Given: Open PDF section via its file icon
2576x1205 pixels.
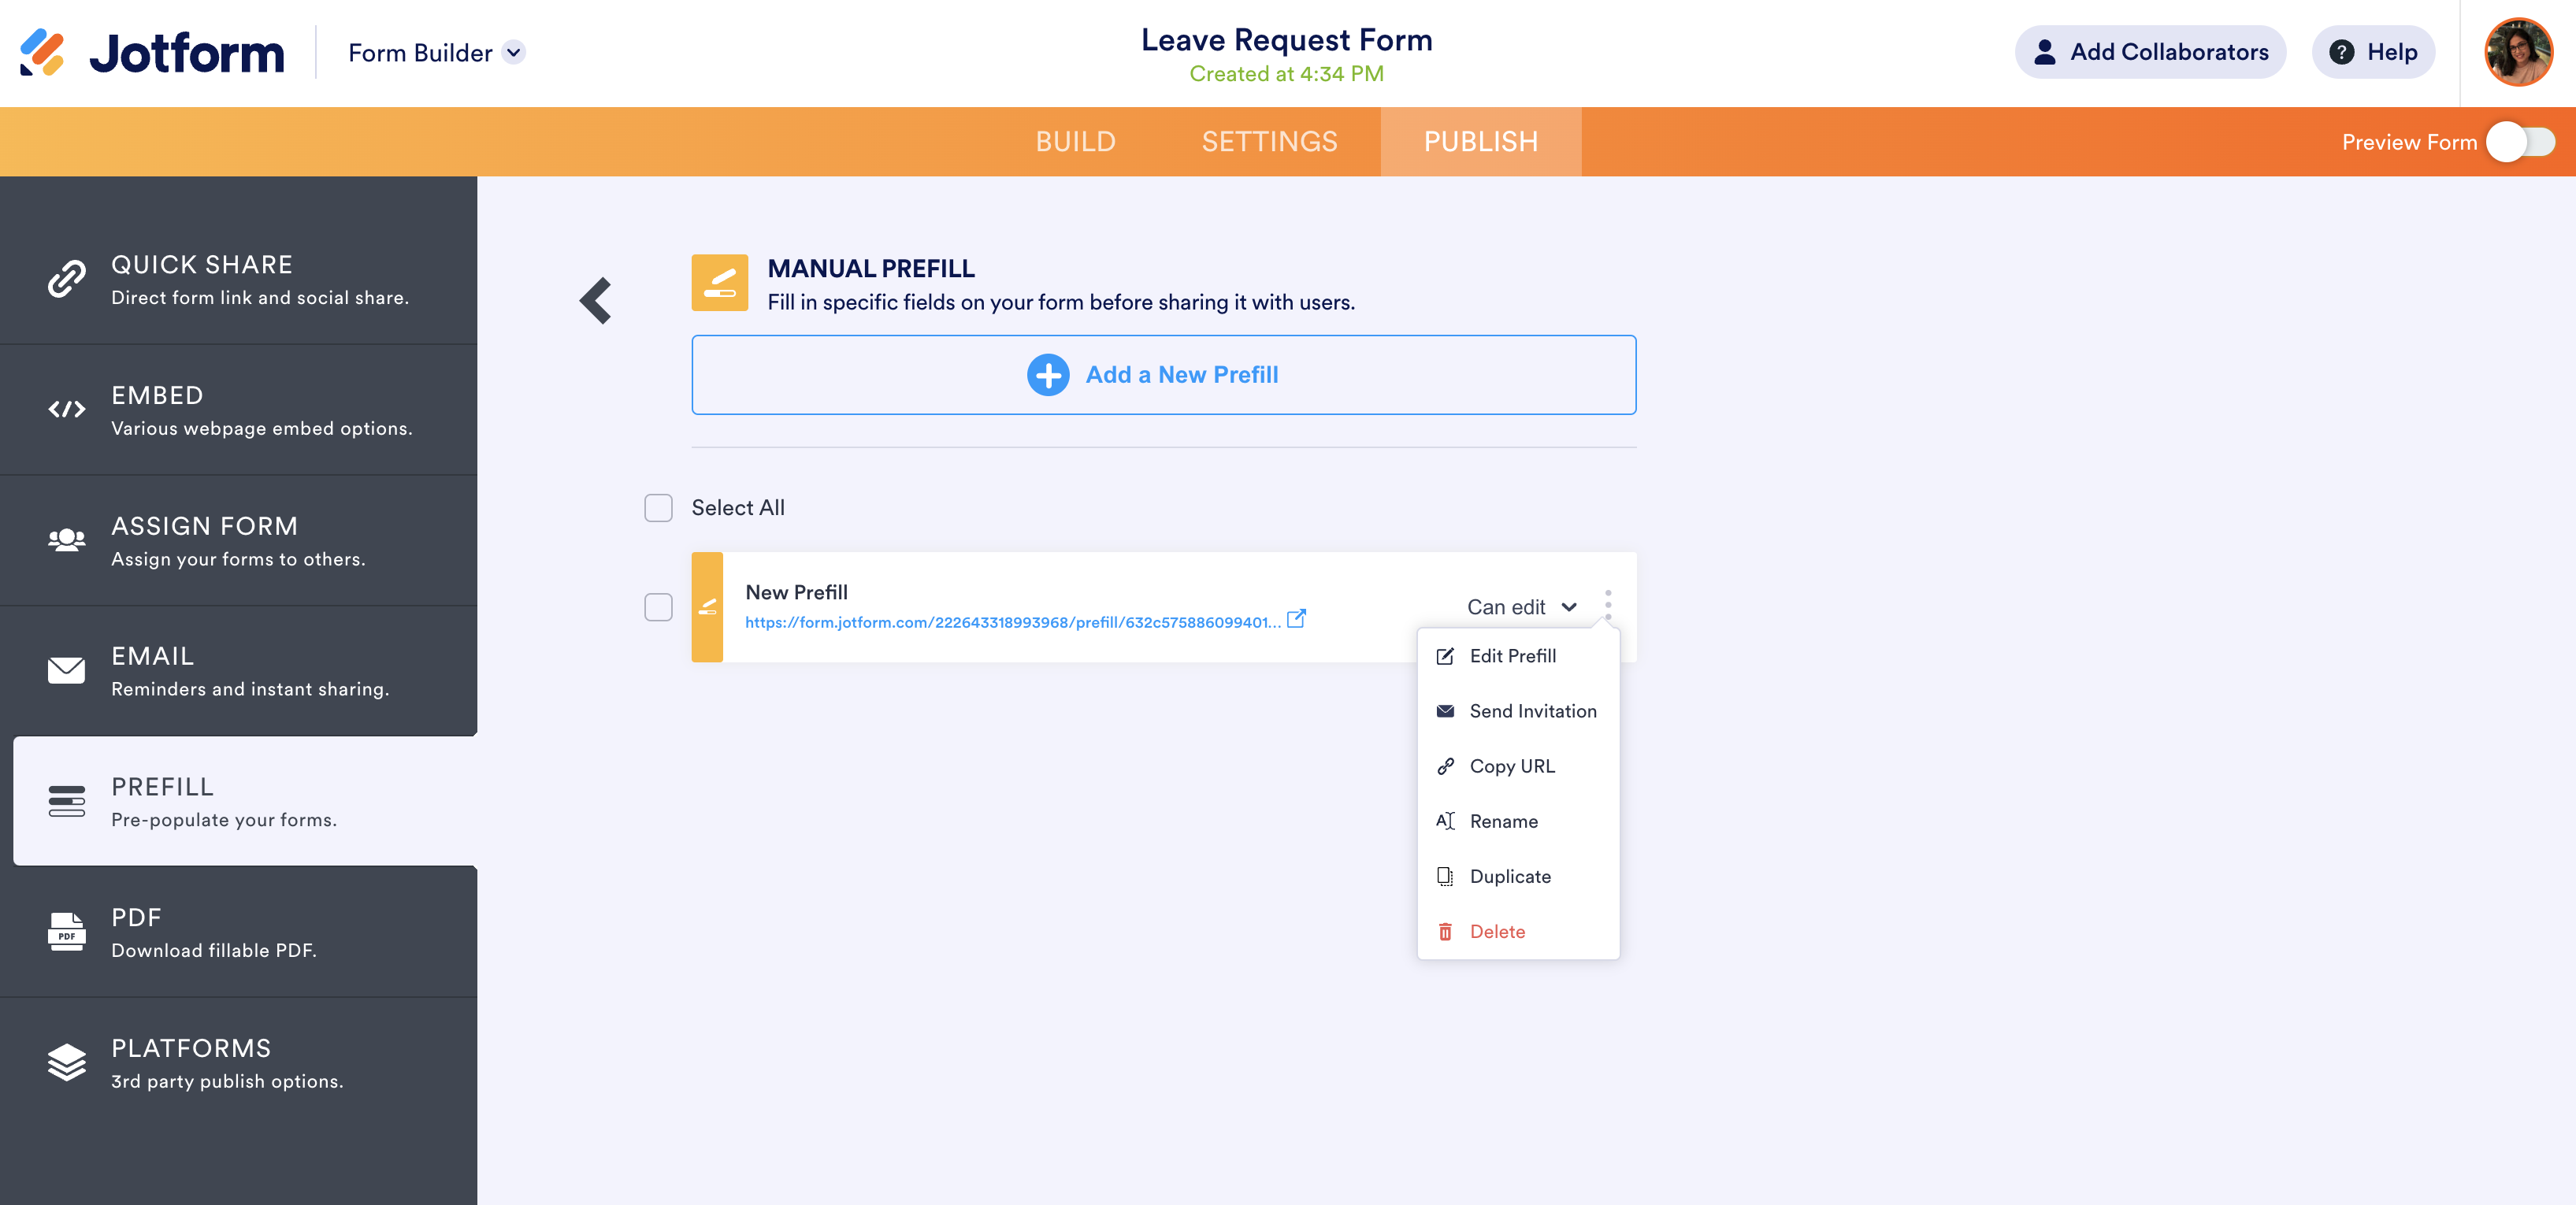Looking at the screenshot, I should [66, 931].
